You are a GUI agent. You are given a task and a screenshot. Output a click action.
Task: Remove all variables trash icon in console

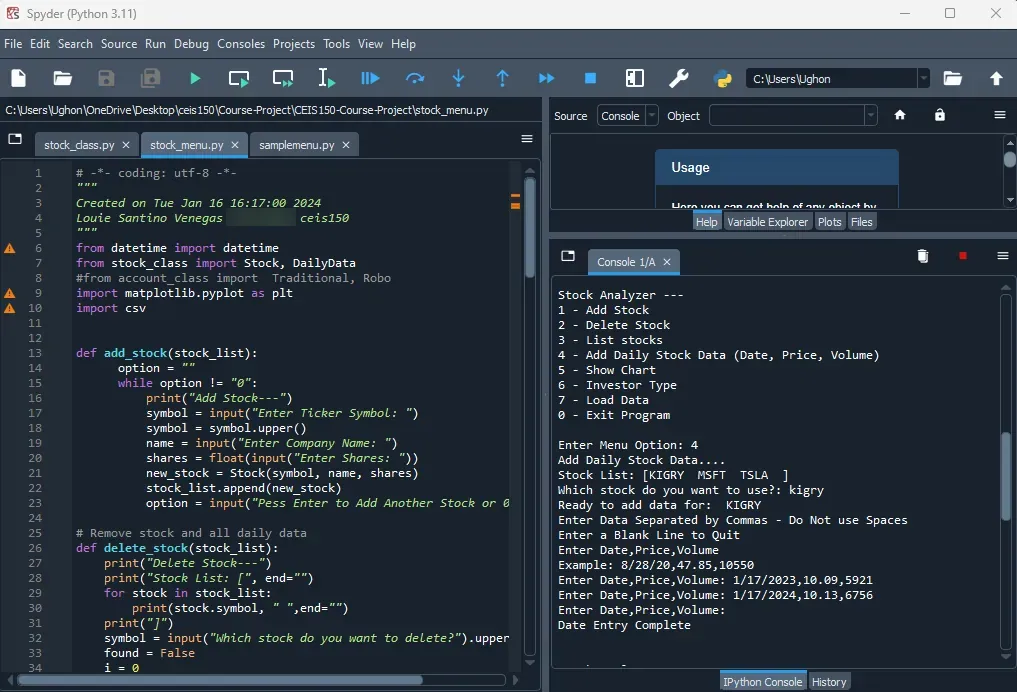coord(923,256)
